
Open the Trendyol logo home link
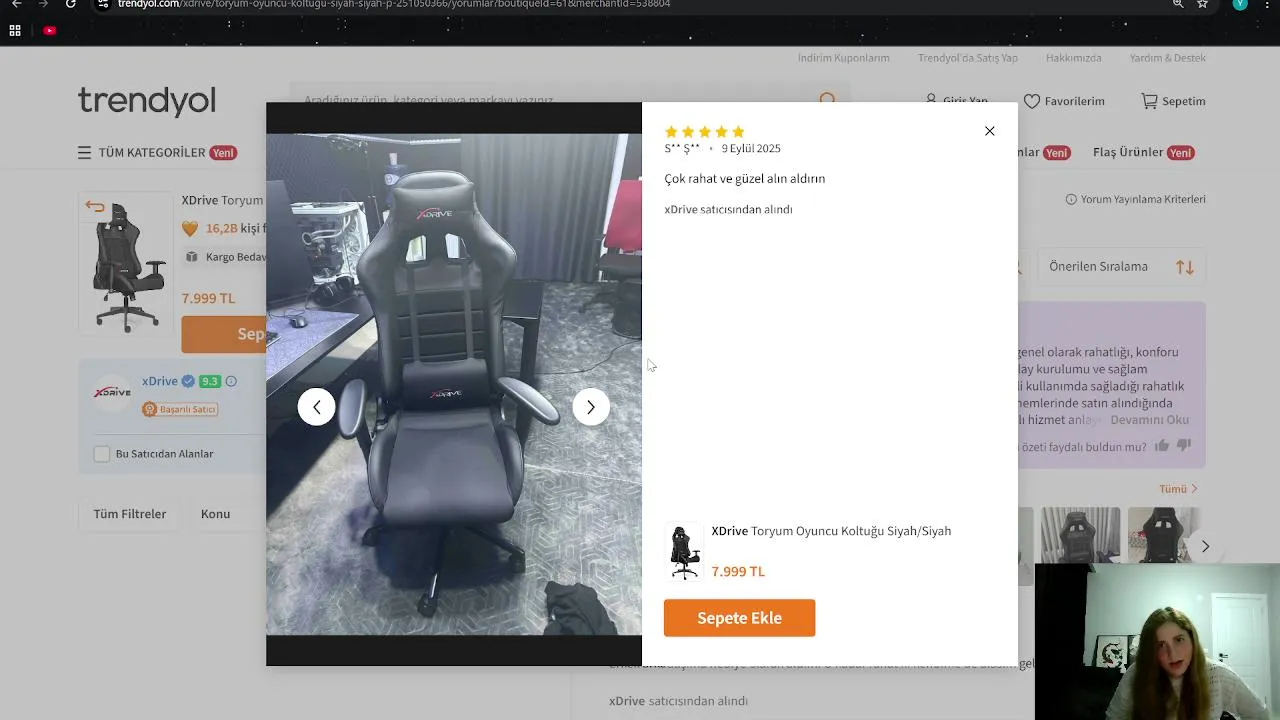coord(147,101)
